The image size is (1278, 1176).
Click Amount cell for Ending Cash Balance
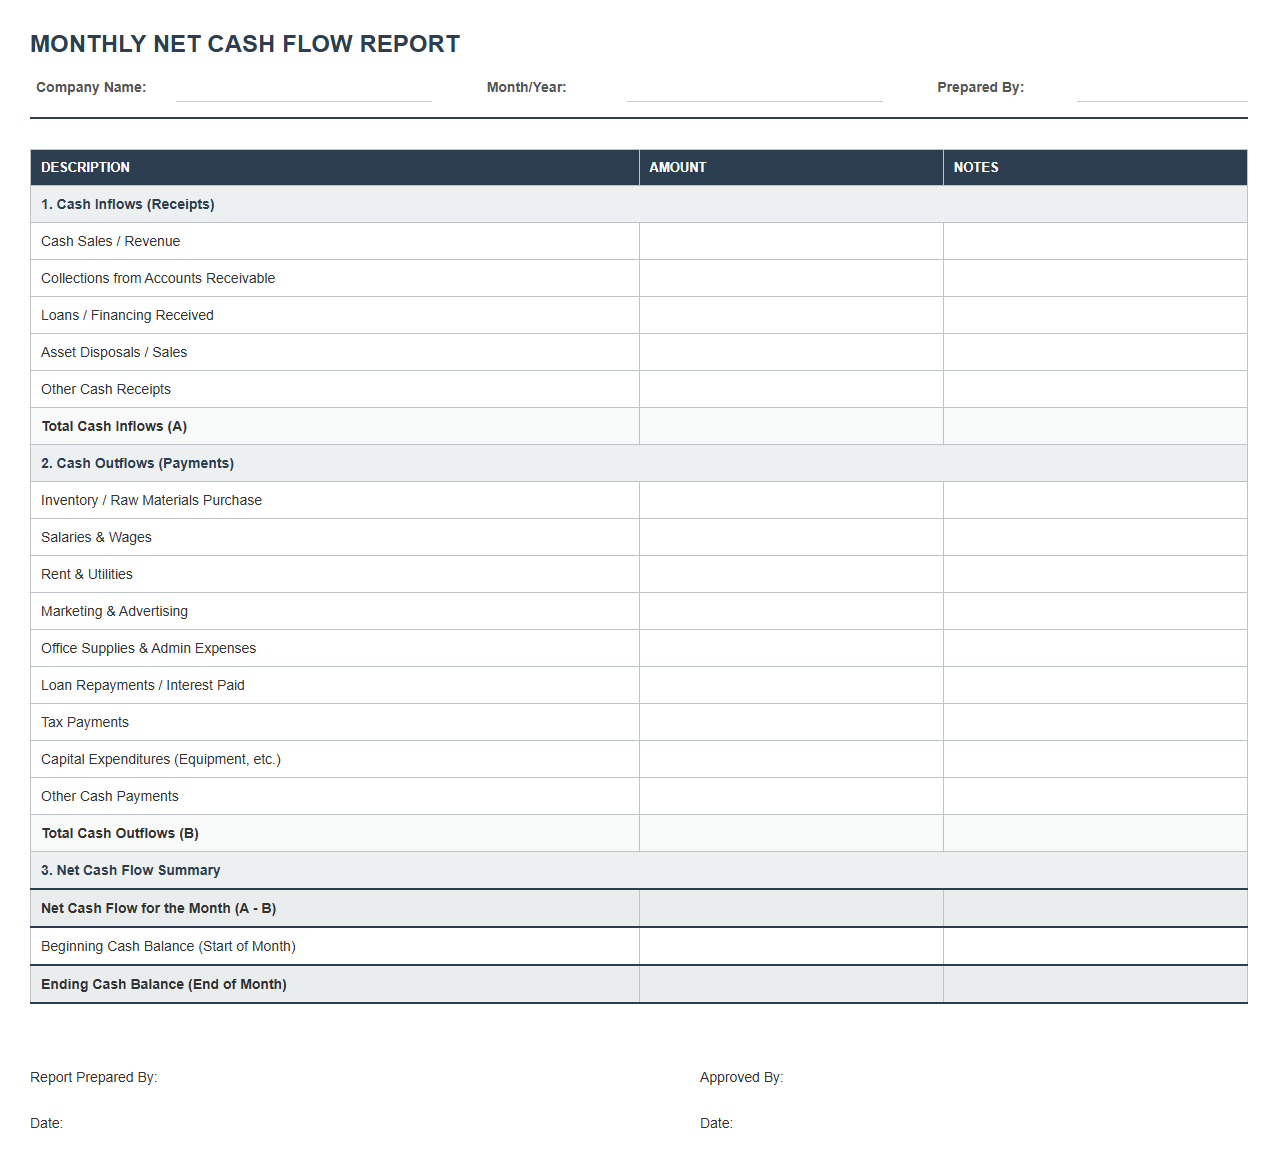(x=791, y=984)
